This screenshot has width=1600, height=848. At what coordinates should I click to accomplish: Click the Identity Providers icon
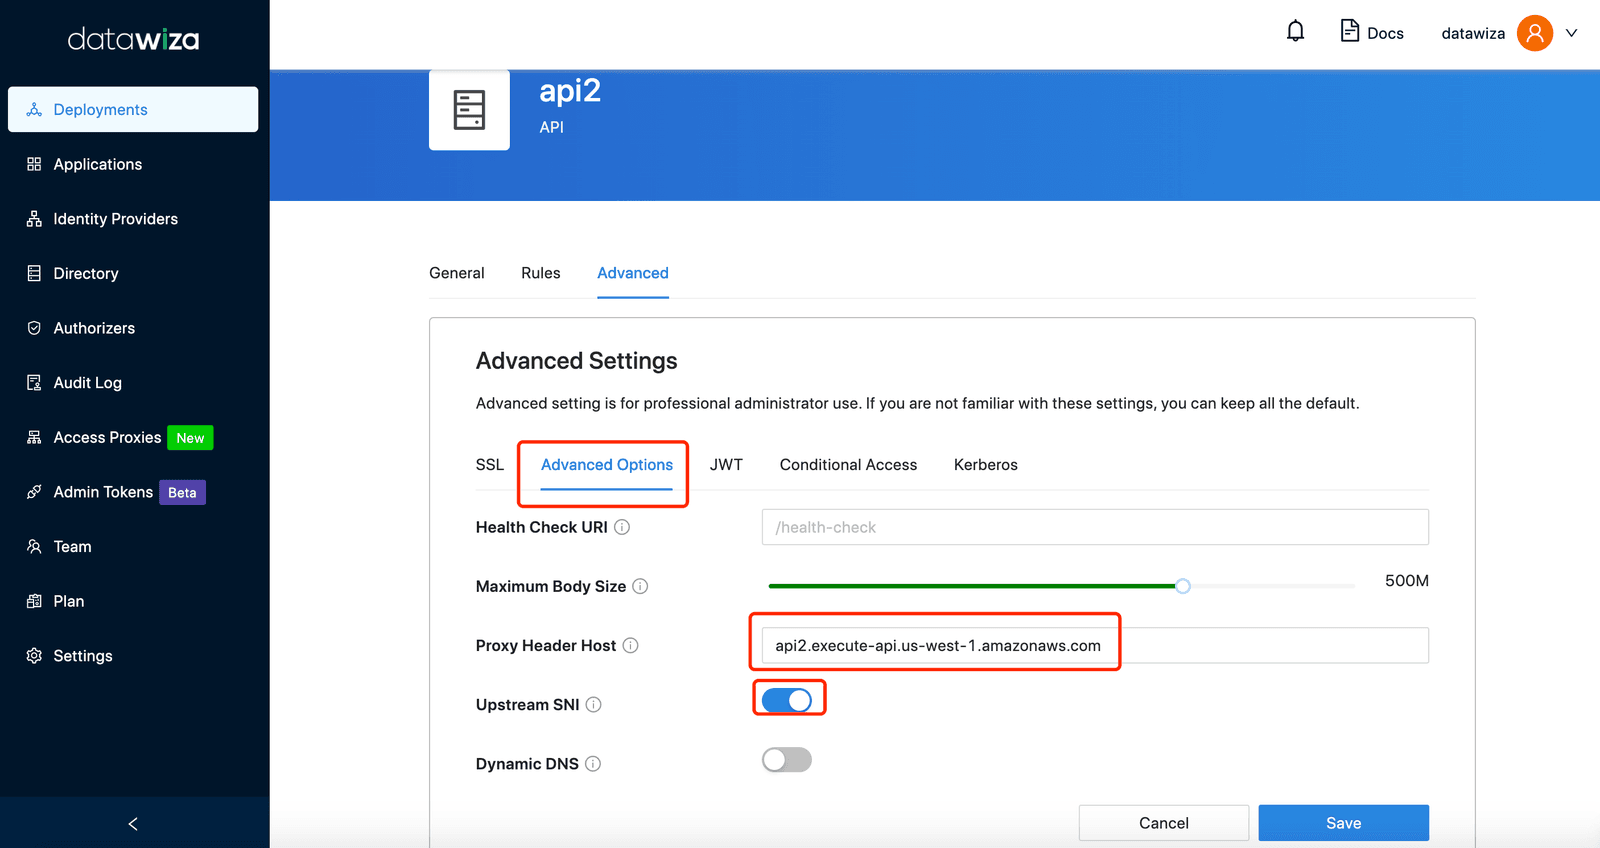click(x=34, y=219)
